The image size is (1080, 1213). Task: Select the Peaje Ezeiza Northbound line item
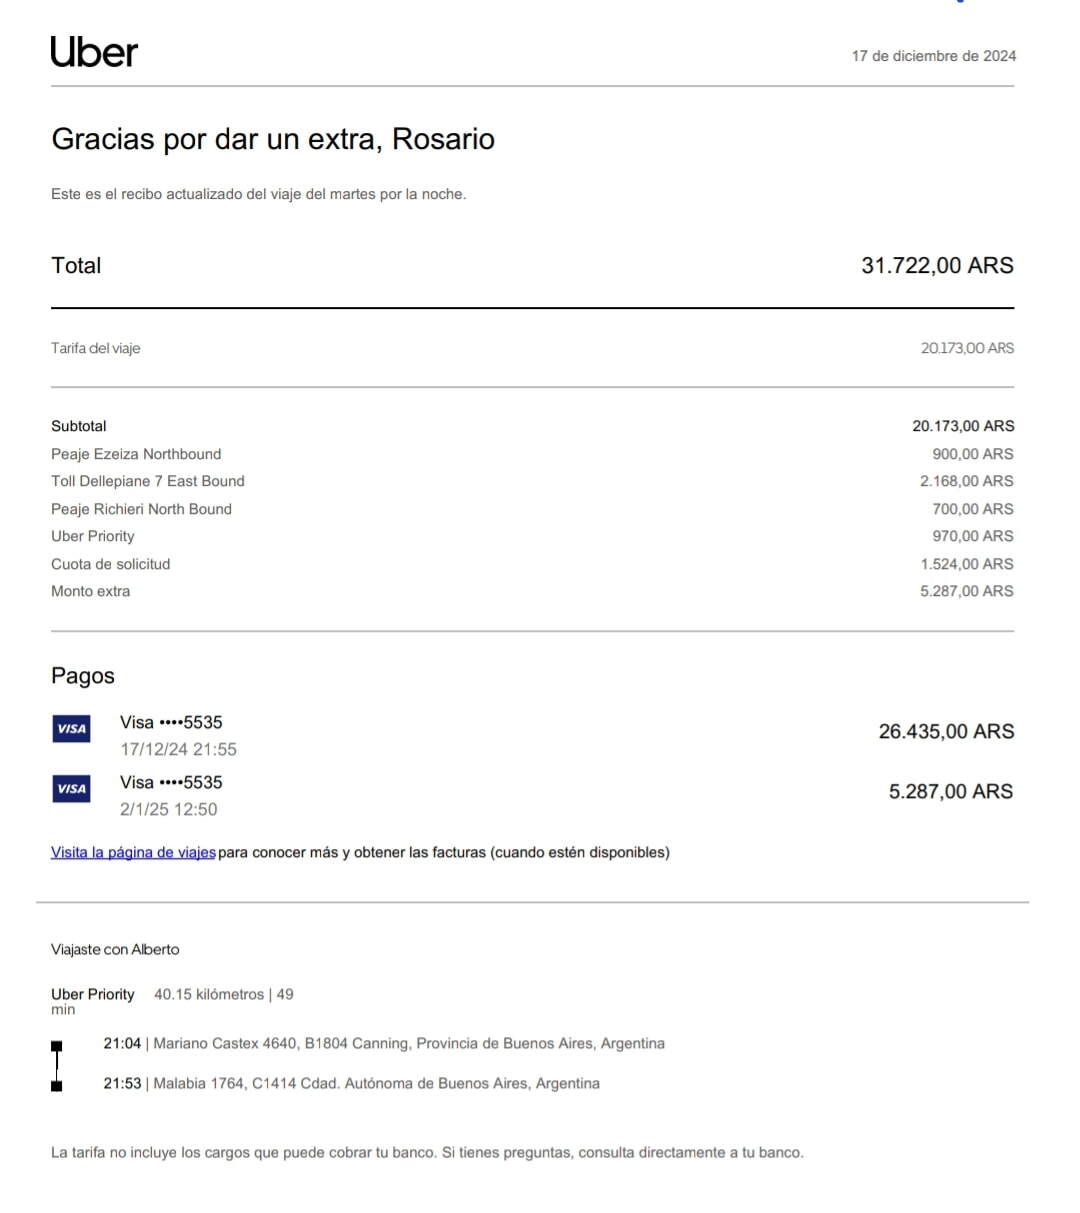click(x=136, y=454)
